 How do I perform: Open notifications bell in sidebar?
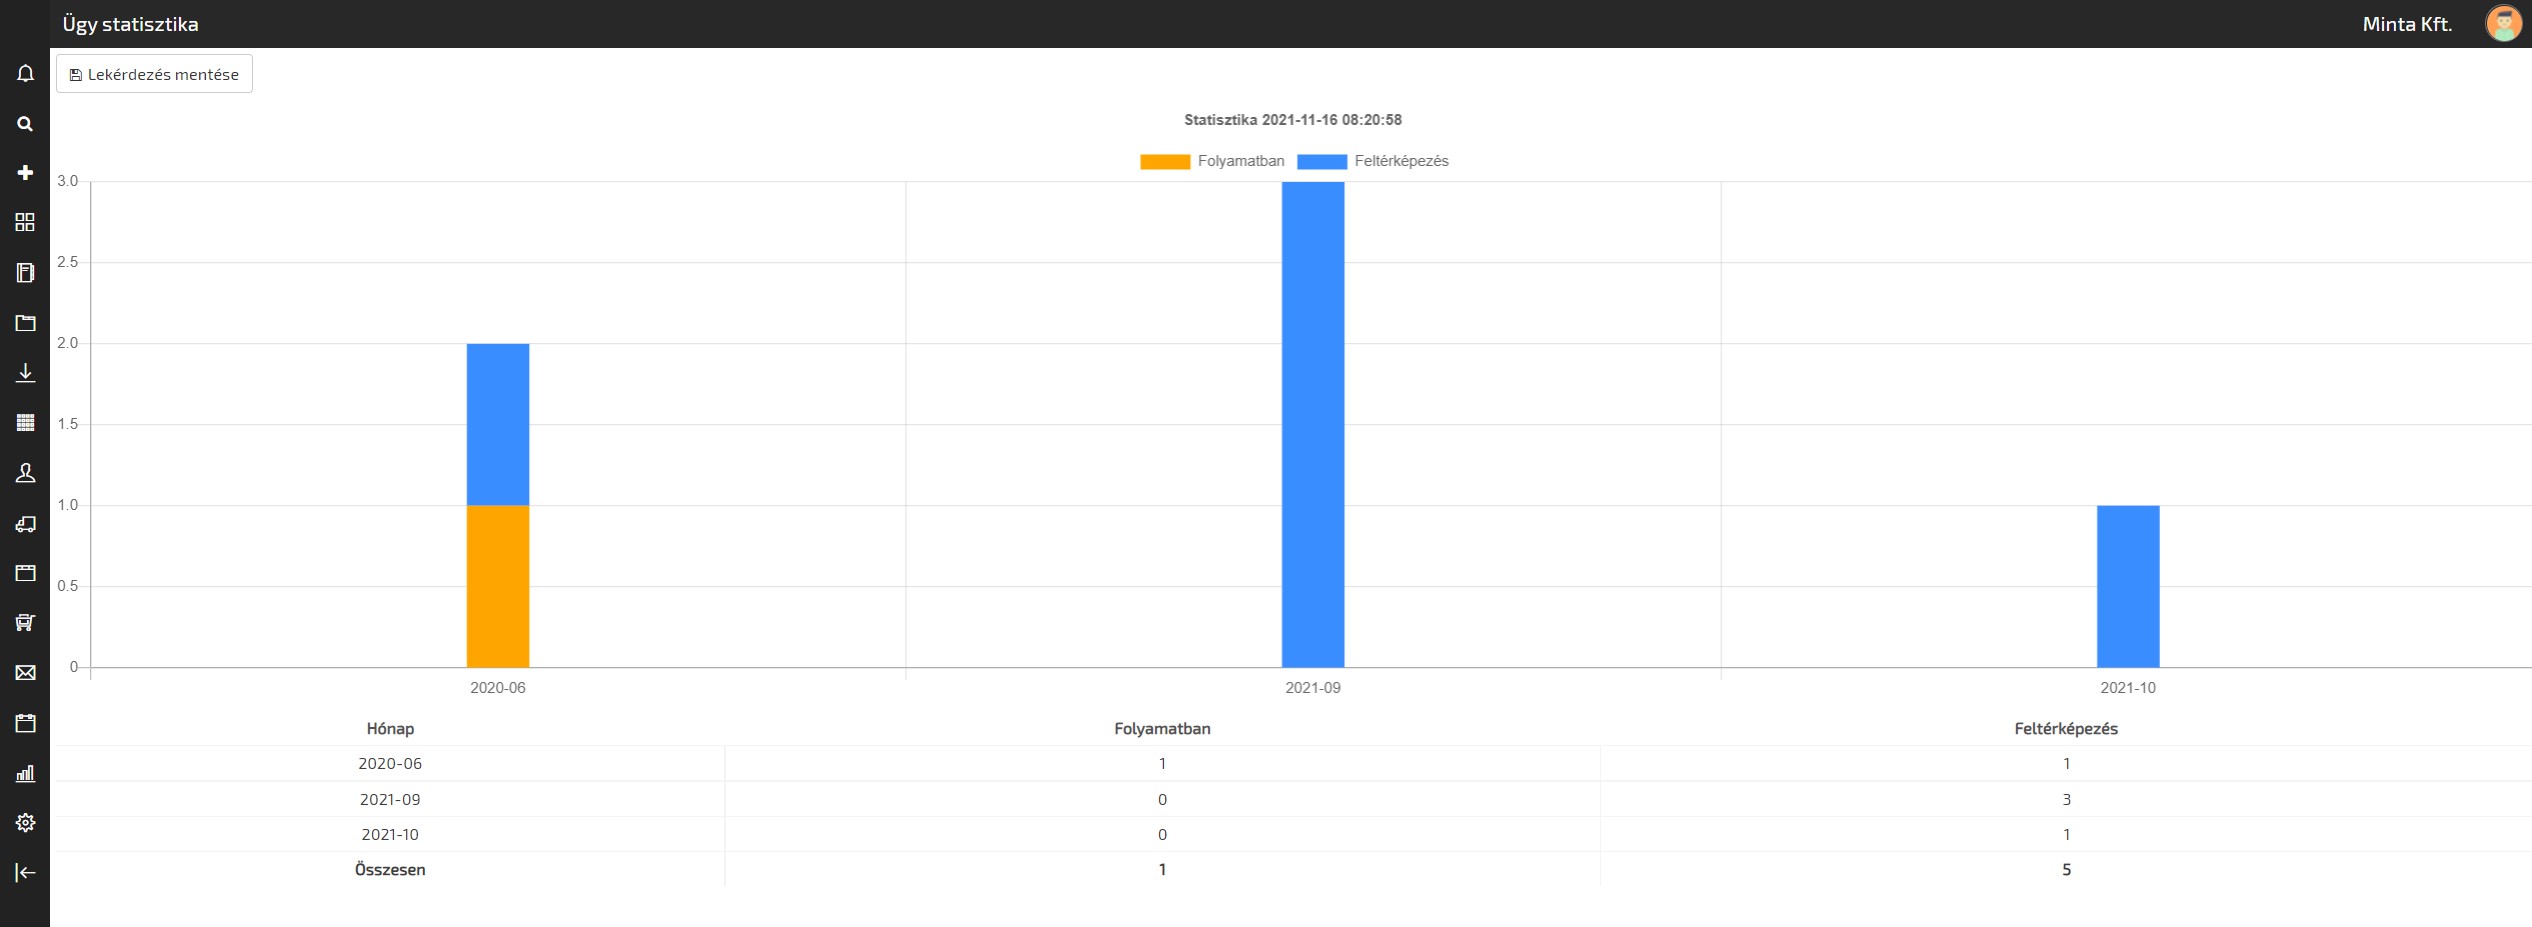click(25, 74)
